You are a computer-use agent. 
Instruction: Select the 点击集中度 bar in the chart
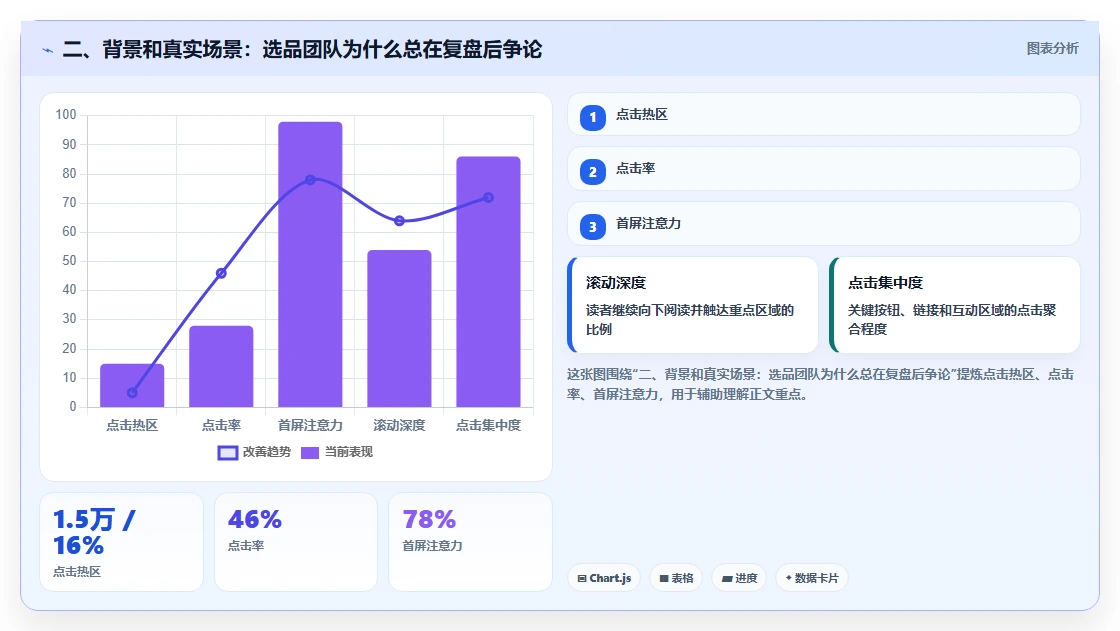[489, 282]
